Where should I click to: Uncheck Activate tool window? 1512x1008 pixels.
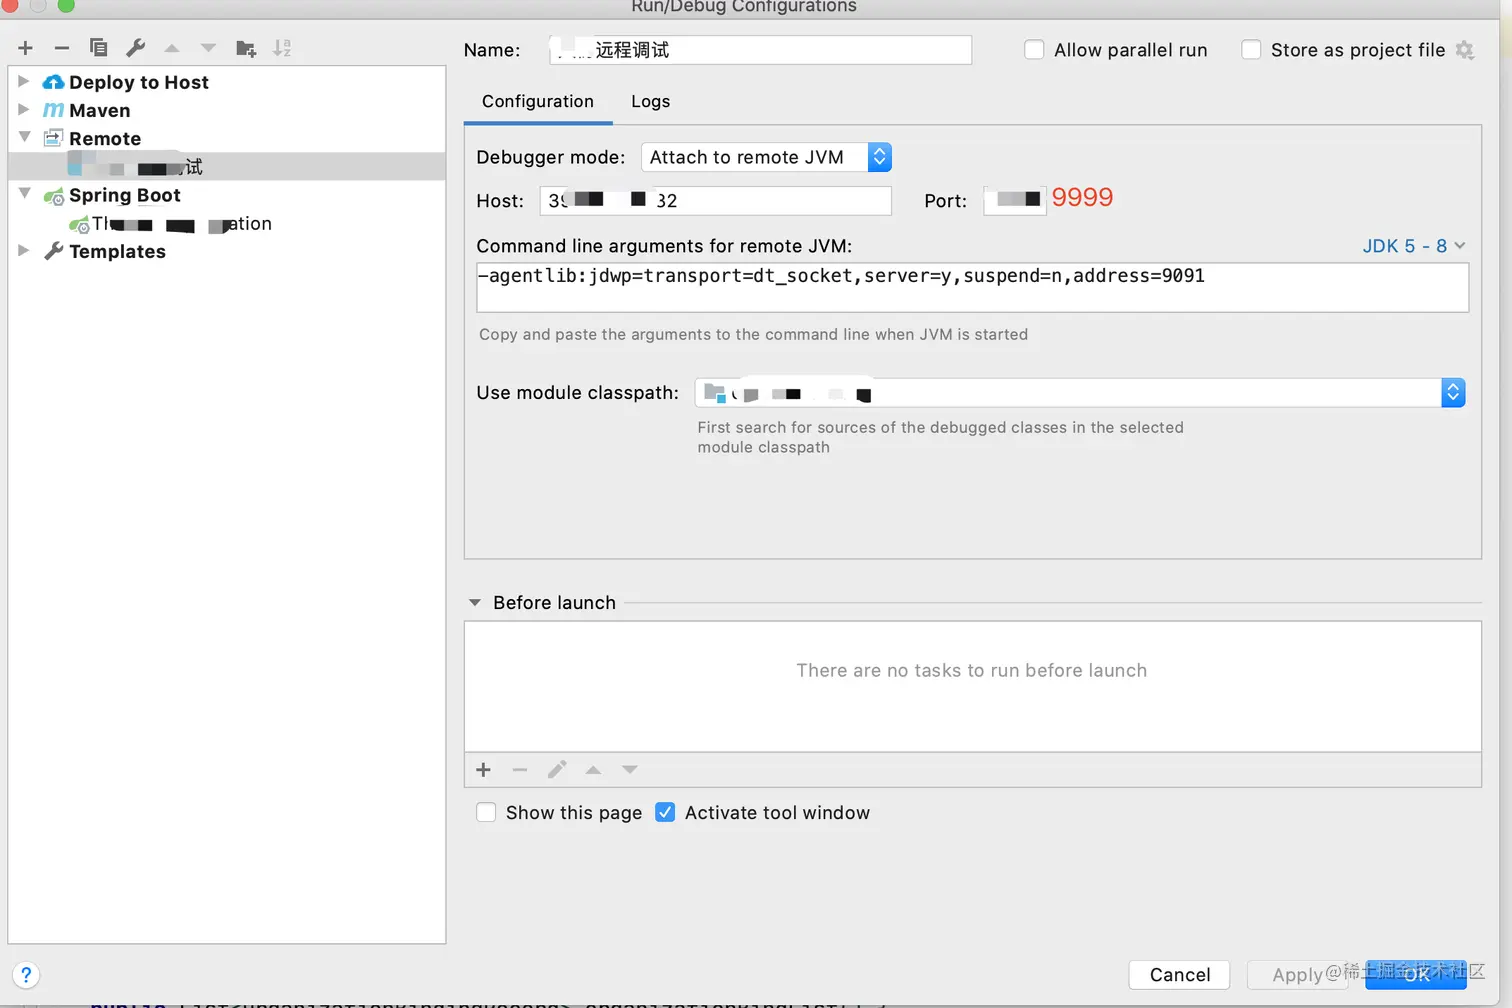tap(665, 812)
